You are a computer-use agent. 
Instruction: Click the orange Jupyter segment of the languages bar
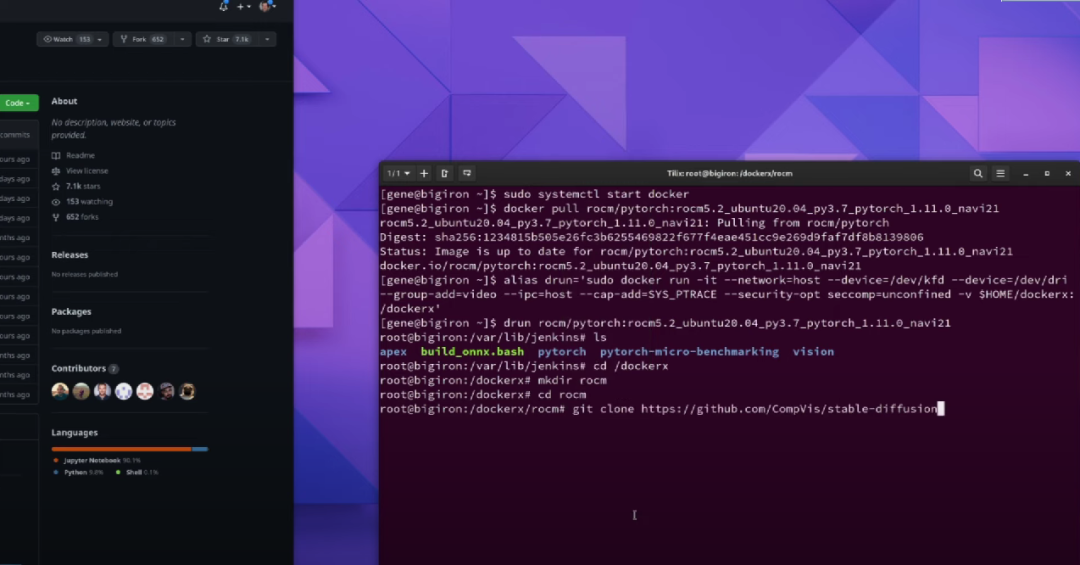(121, 449)
